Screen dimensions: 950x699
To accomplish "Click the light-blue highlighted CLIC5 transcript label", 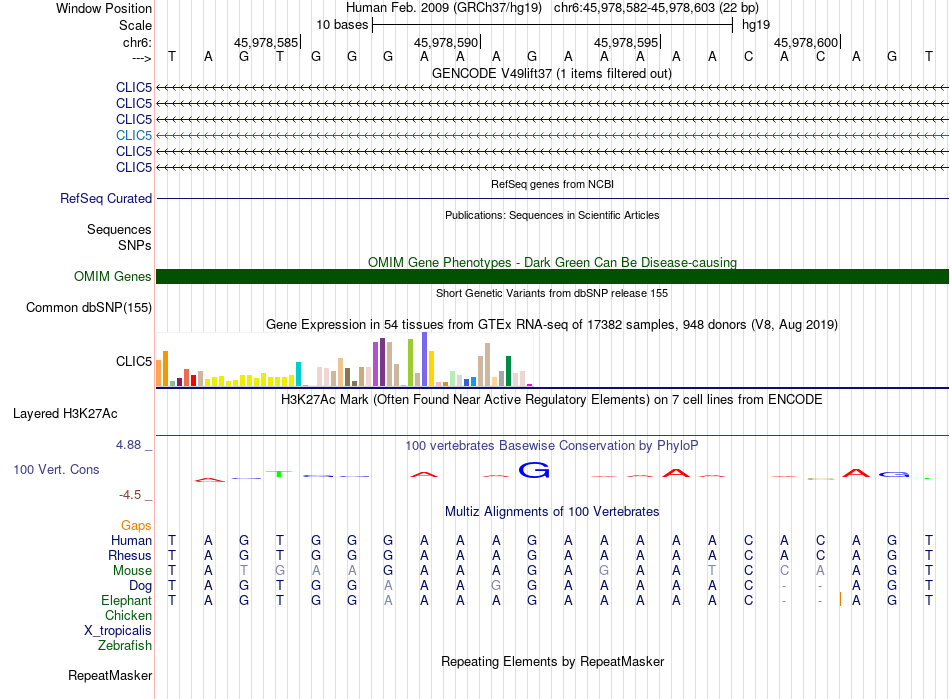I will click(133, 135).
